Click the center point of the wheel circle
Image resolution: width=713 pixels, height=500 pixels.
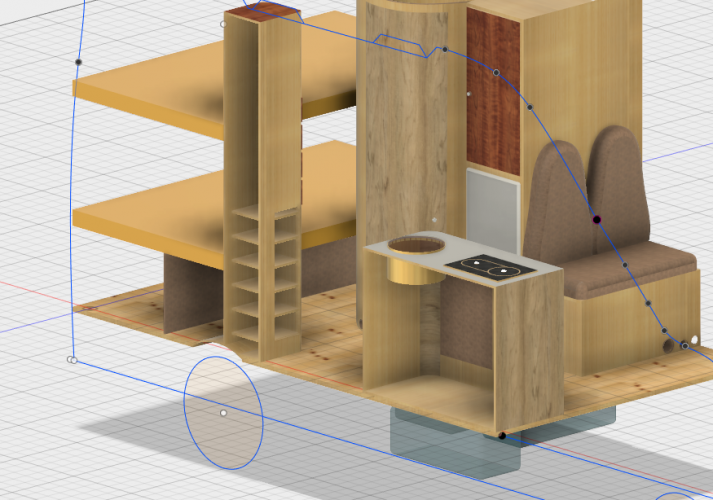coord(223,412)
